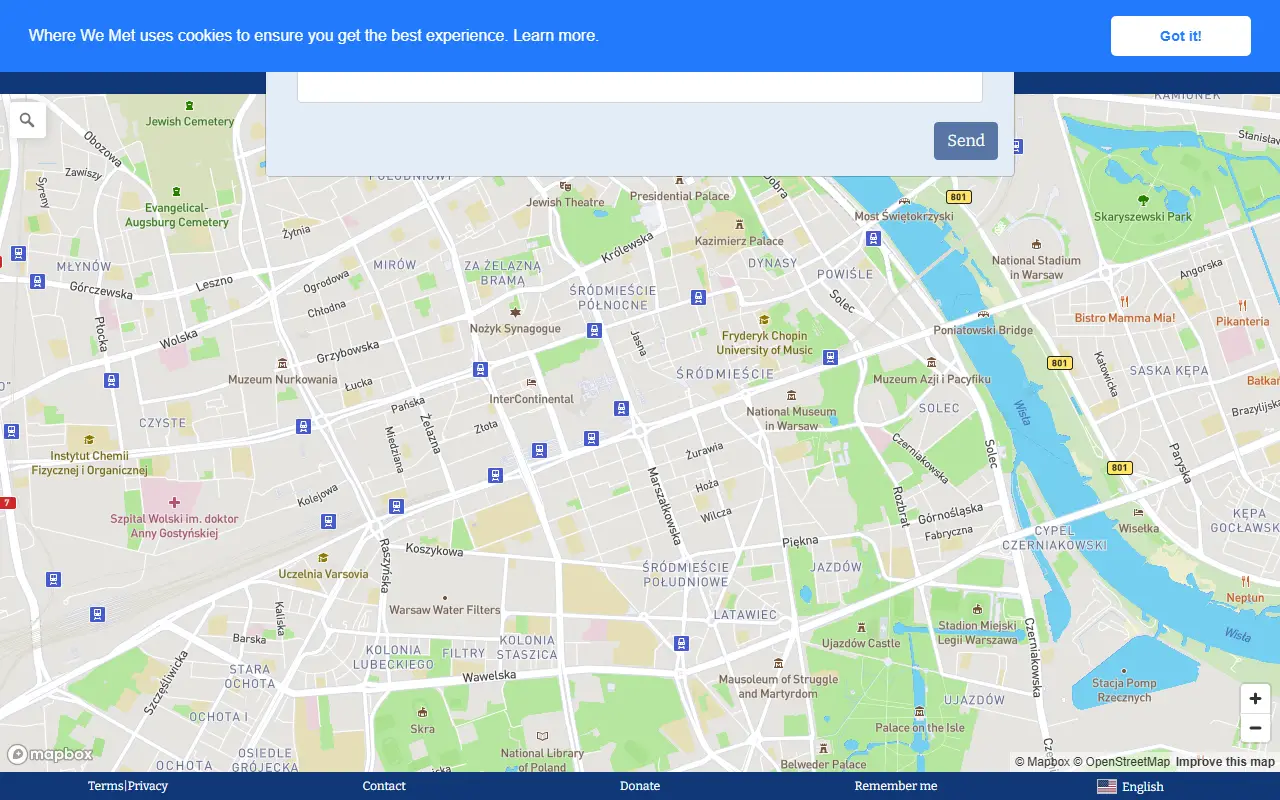
Task: Select the Nożyk Synagogue star marker
Action: pos(516,312)
